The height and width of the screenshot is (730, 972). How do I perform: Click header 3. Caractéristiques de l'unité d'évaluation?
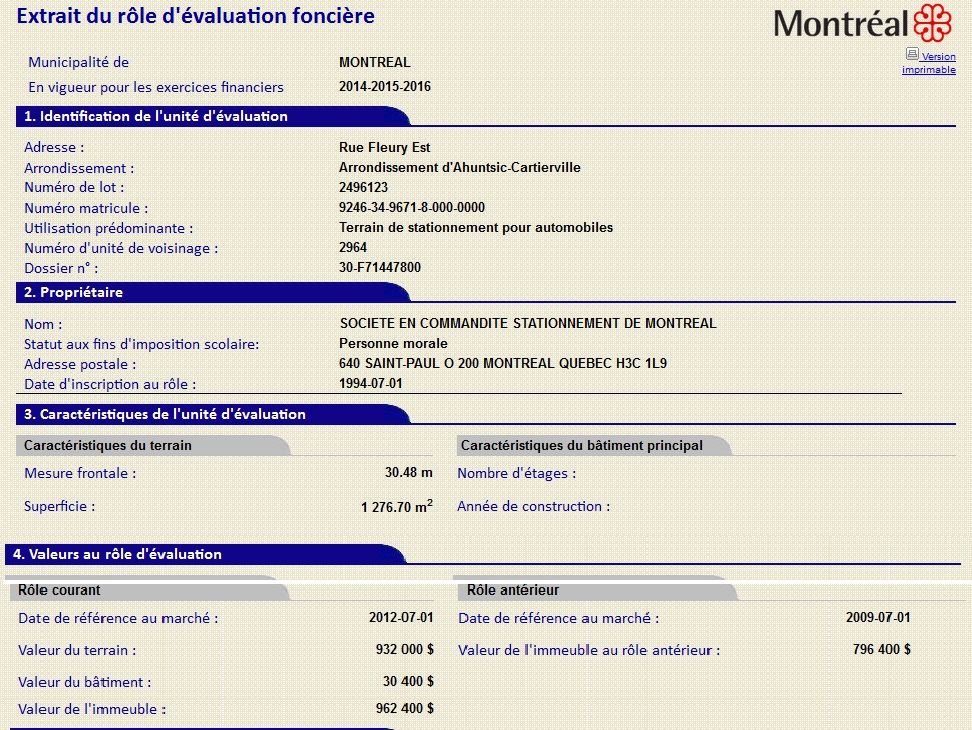[x=165, y=414]
